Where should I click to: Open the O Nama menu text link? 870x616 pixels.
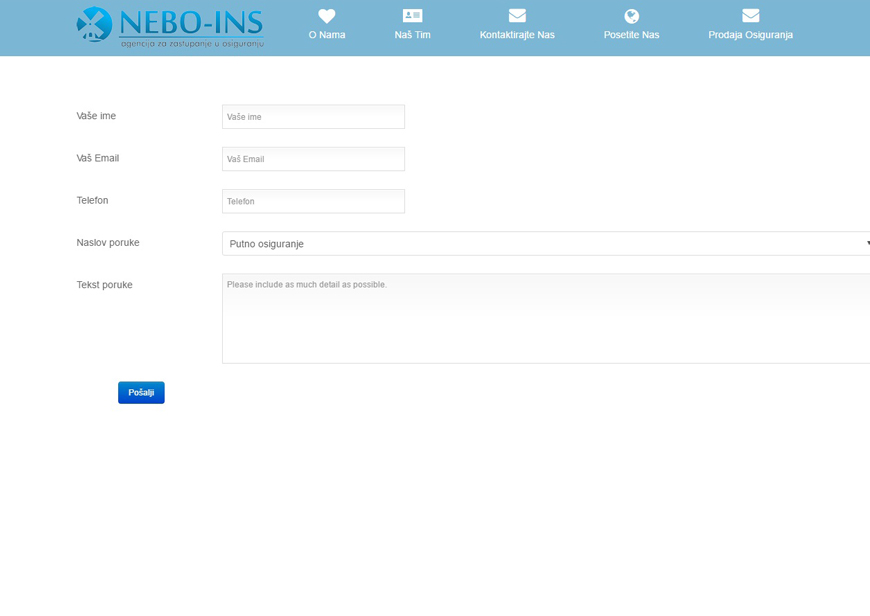[x=326, y=35]
